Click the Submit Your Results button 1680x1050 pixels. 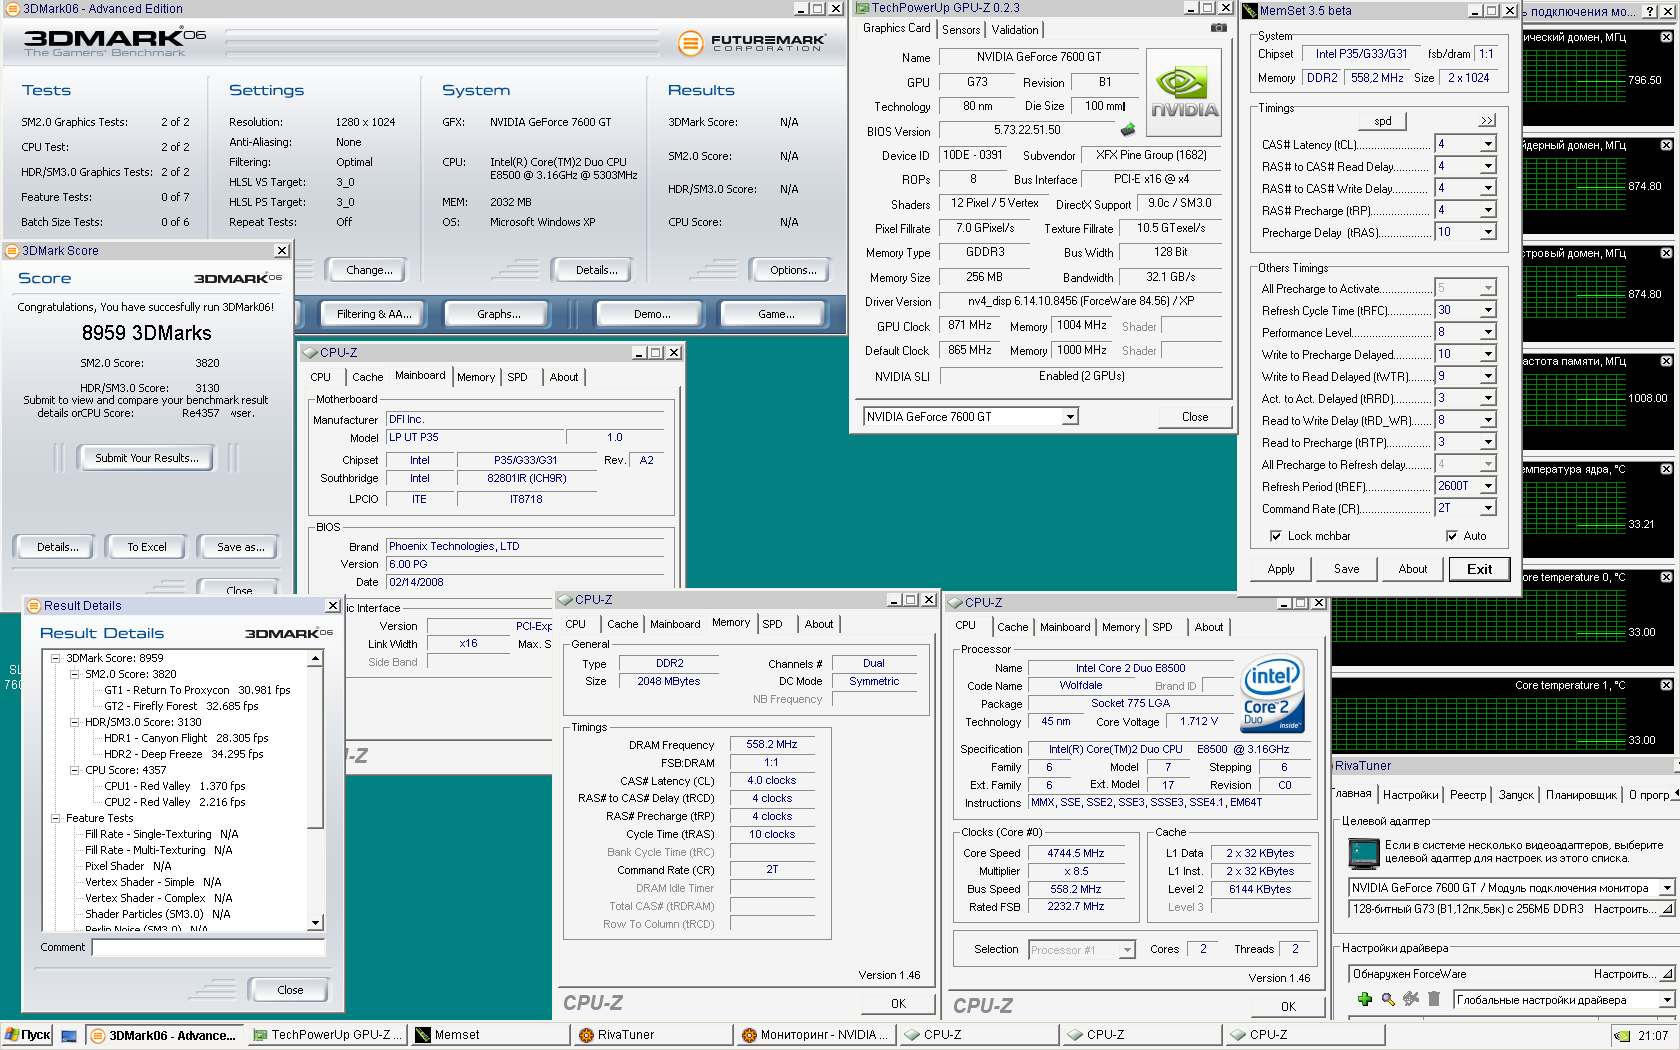click(147, 458)
